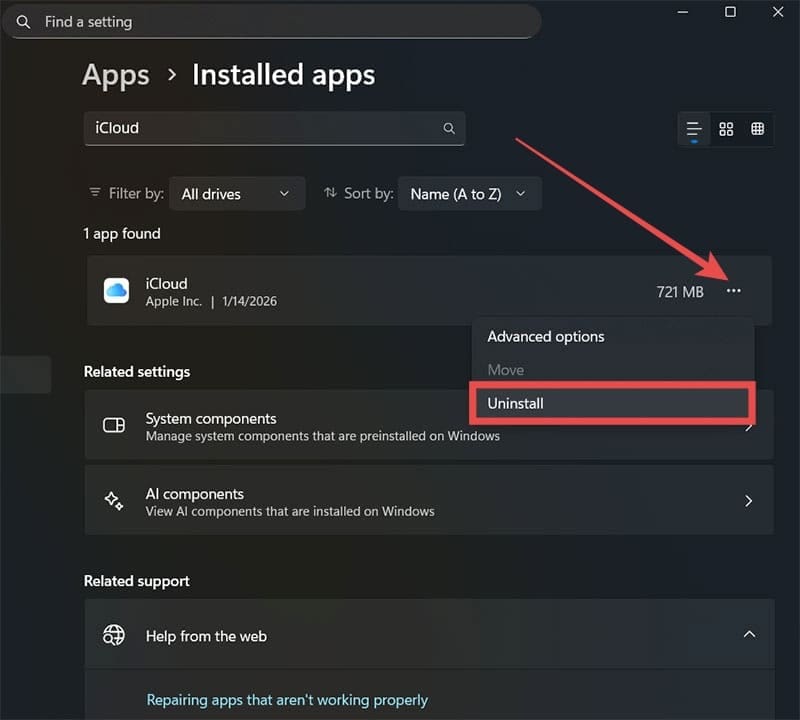Switch to list view layout
Screen dimensions: 800x720
coord(694,129)
